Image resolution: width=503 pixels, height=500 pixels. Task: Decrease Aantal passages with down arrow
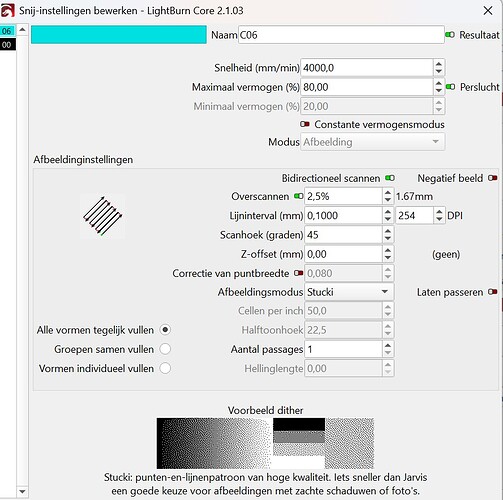388,353
